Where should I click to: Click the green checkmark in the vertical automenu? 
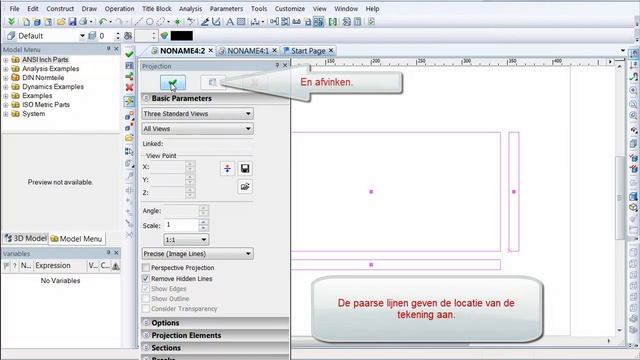(129, 54)
